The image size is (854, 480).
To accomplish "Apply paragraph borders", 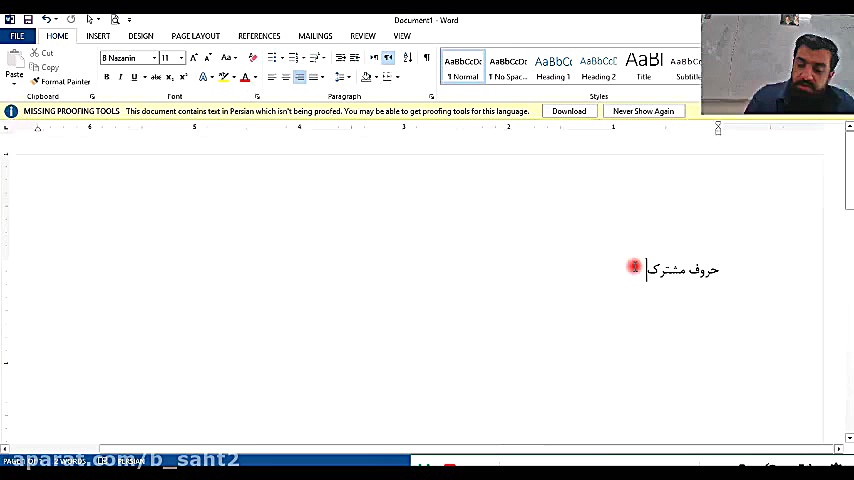I will point(387,77).
